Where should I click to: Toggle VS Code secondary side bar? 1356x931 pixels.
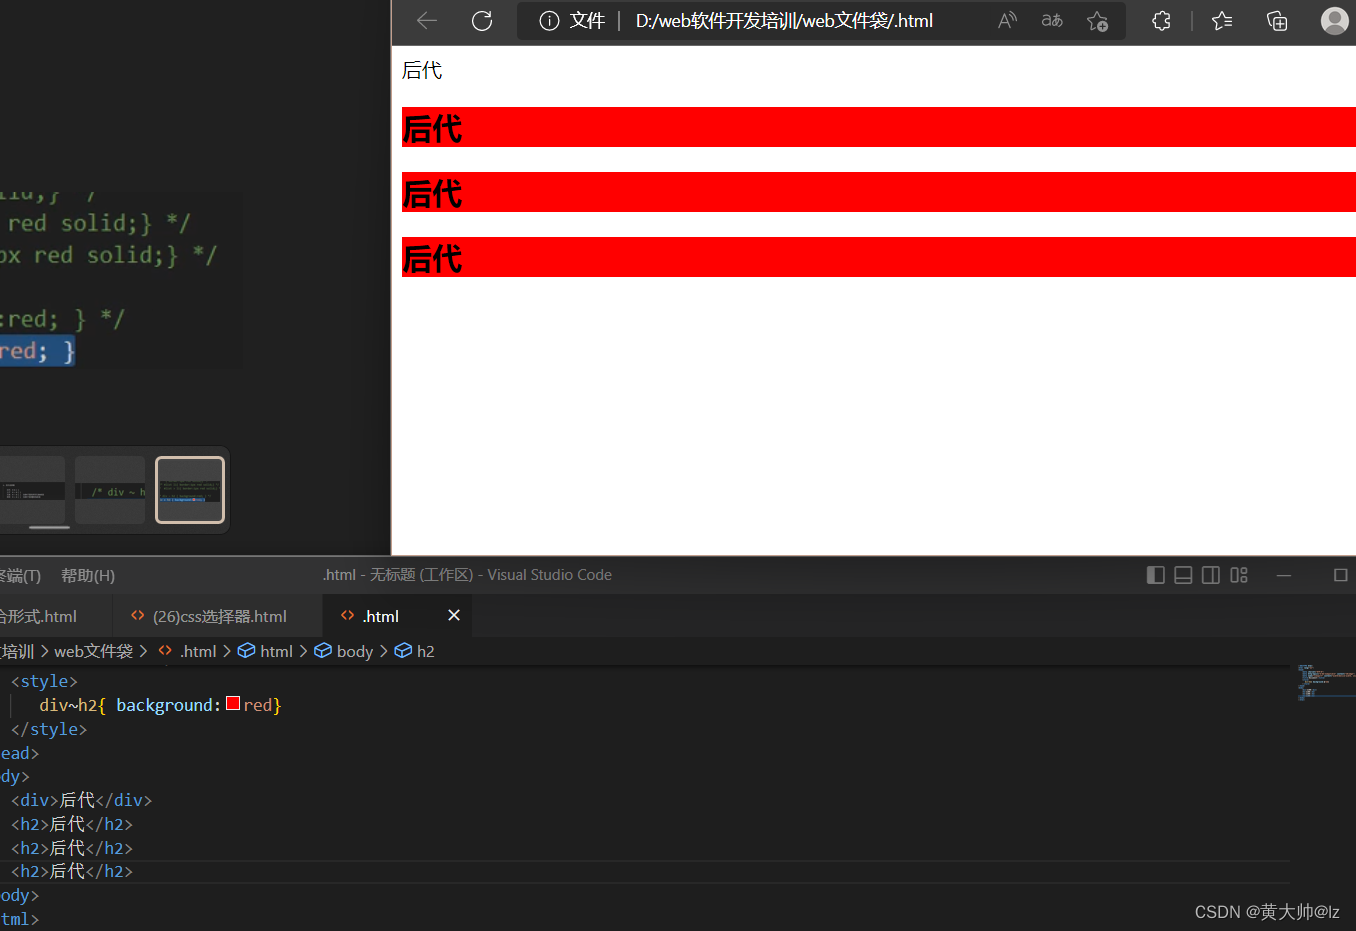(x=1211, y=575)
